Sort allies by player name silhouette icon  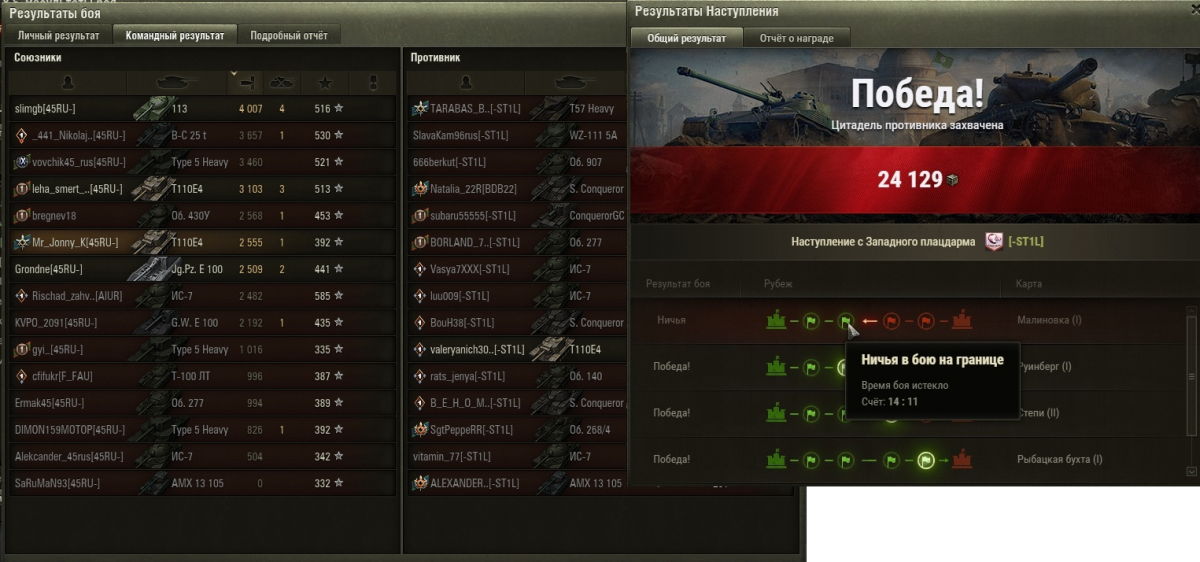coord(68,82)
